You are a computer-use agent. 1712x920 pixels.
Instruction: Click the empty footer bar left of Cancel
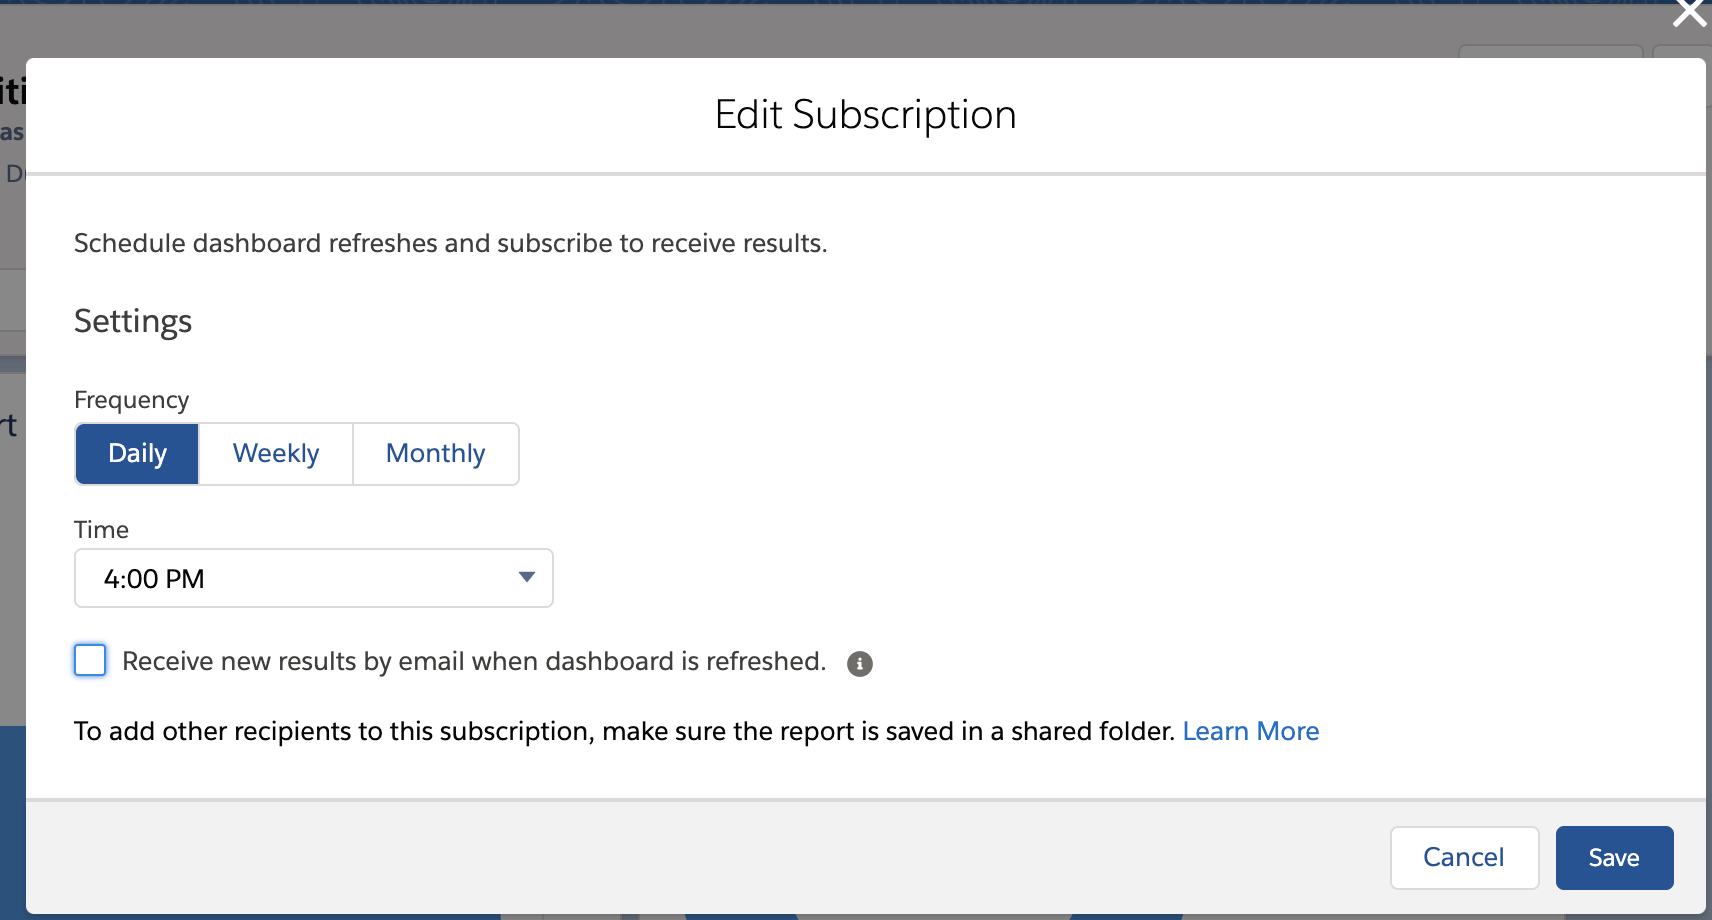click(700, 858)
